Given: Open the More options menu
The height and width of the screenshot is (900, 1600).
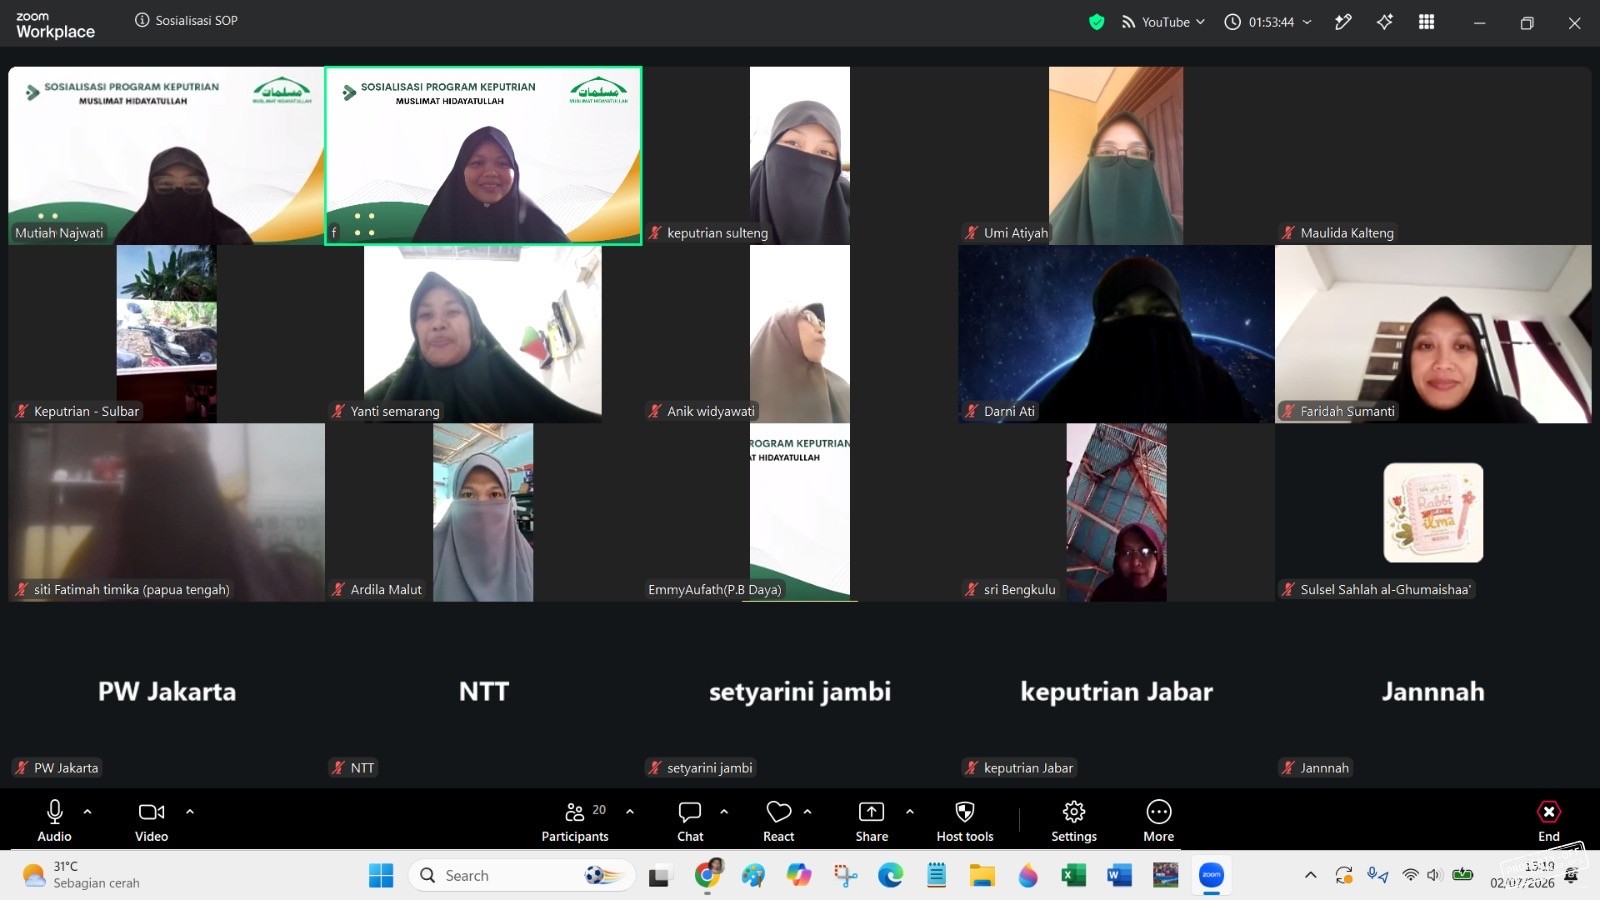Looking at the screenshot, I should [1159, 820].
